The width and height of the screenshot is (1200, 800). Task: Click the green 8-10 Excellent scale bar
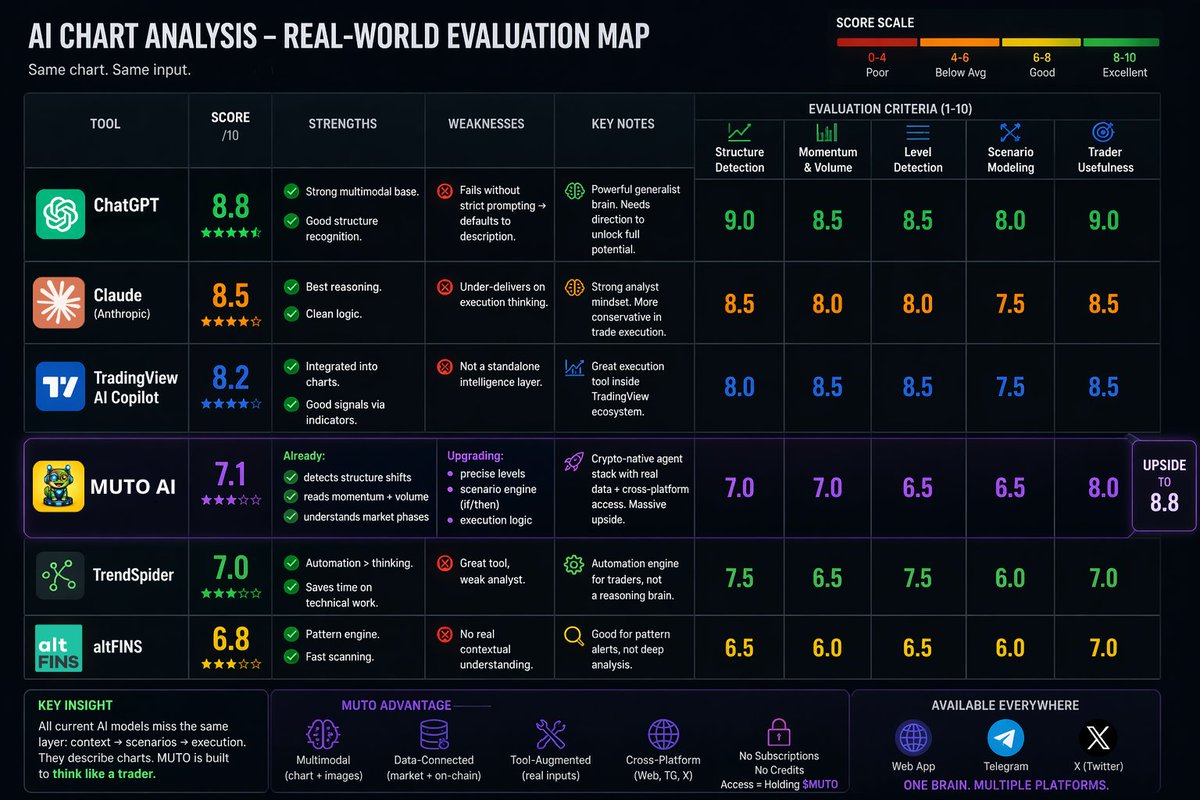1121,43
